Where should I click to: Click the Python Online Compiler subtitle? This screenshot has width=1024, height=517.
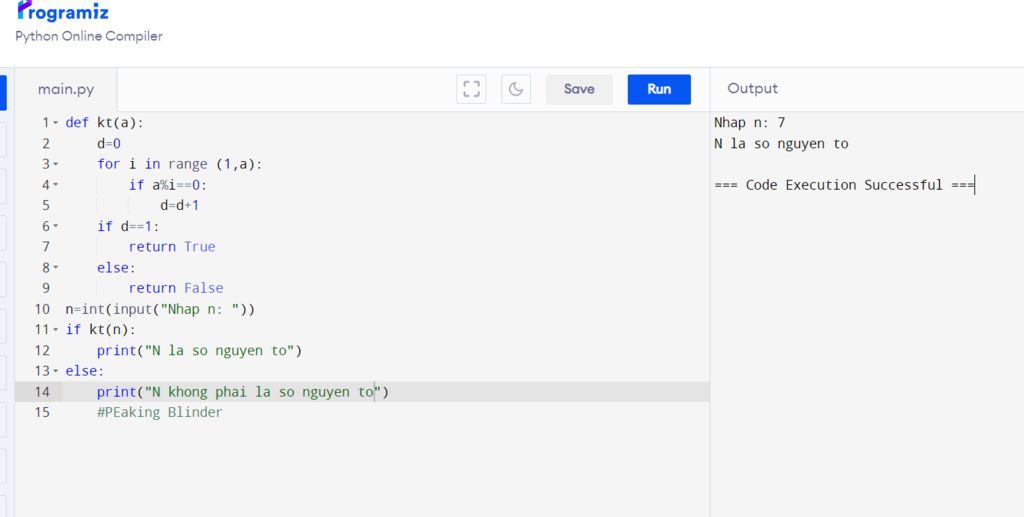coord(88,36)
